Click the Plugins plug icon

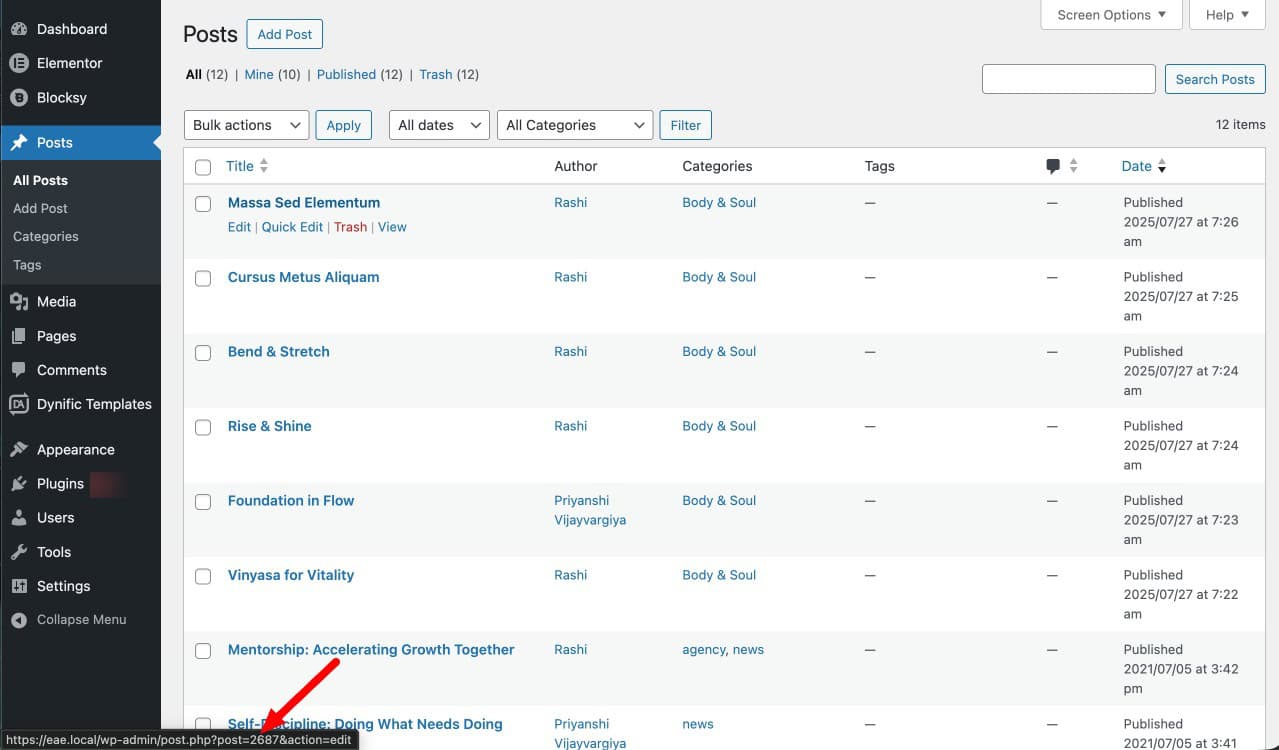(x=19, y=484)
